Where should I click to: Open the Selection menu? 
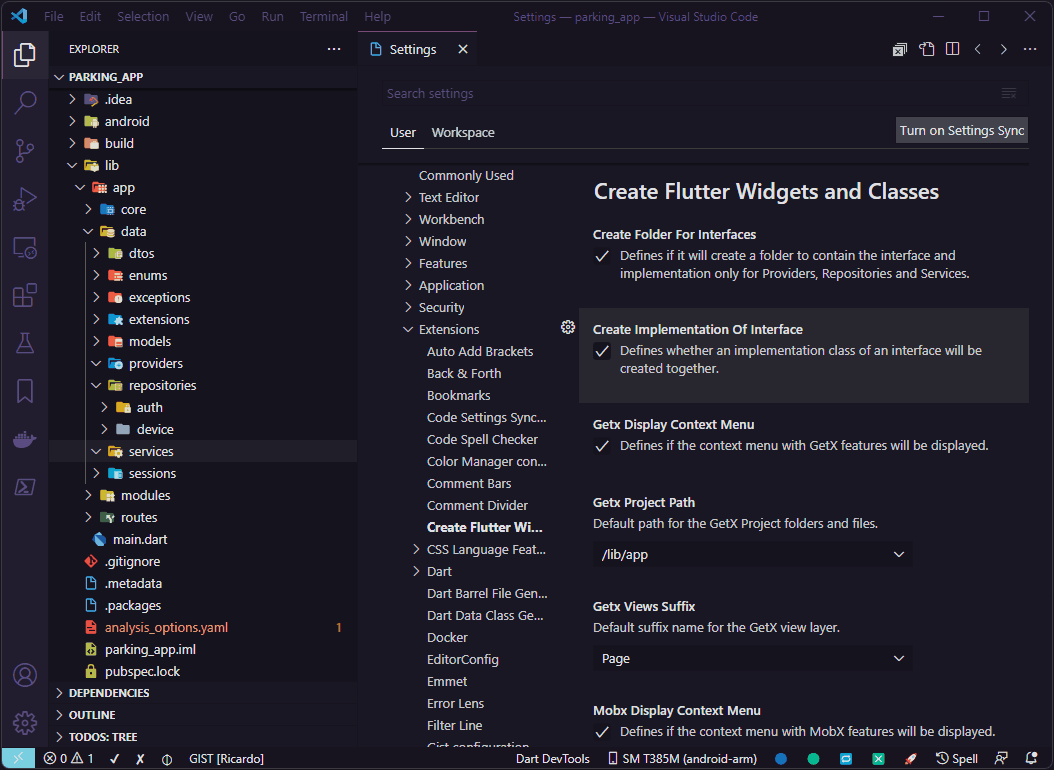(x=143, y=16)
